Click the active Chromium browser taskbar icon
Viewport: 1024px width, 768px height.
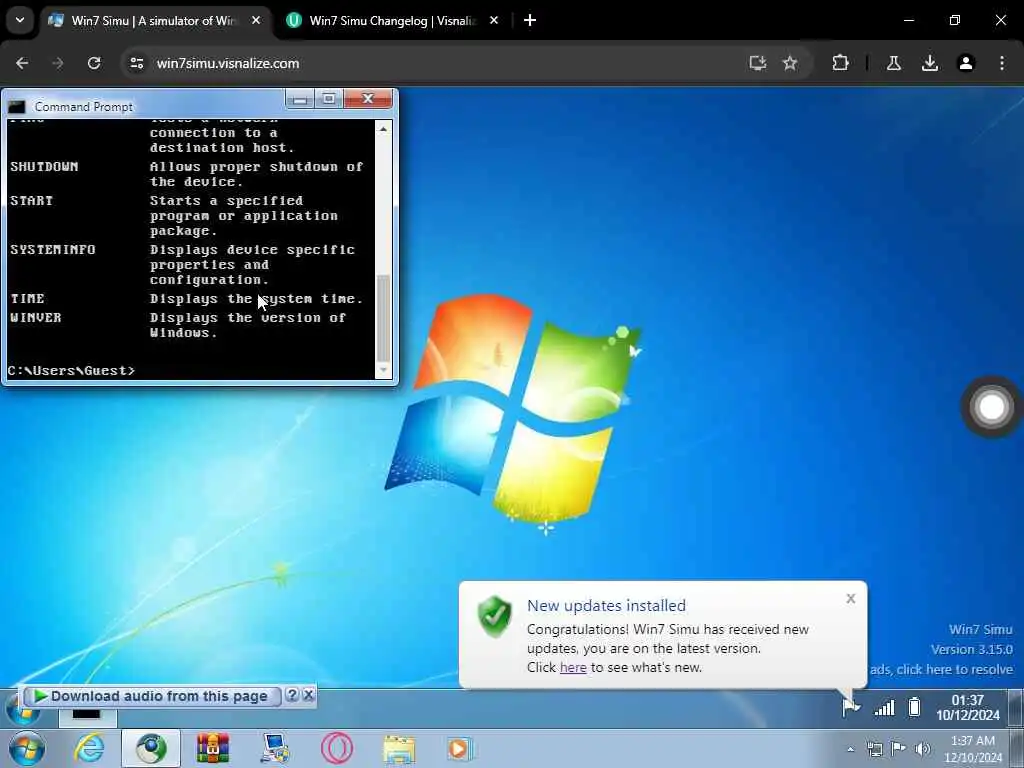[151, 748]
